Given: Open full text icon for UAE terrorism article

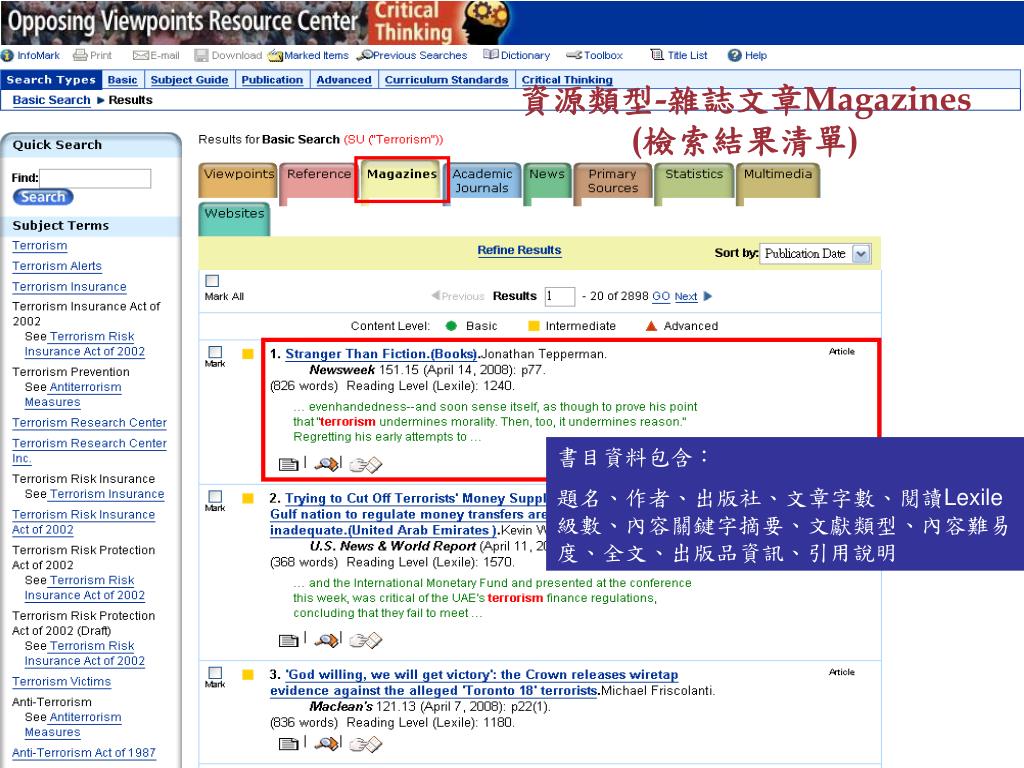Looking at the screenshot, I should [288, 641].
